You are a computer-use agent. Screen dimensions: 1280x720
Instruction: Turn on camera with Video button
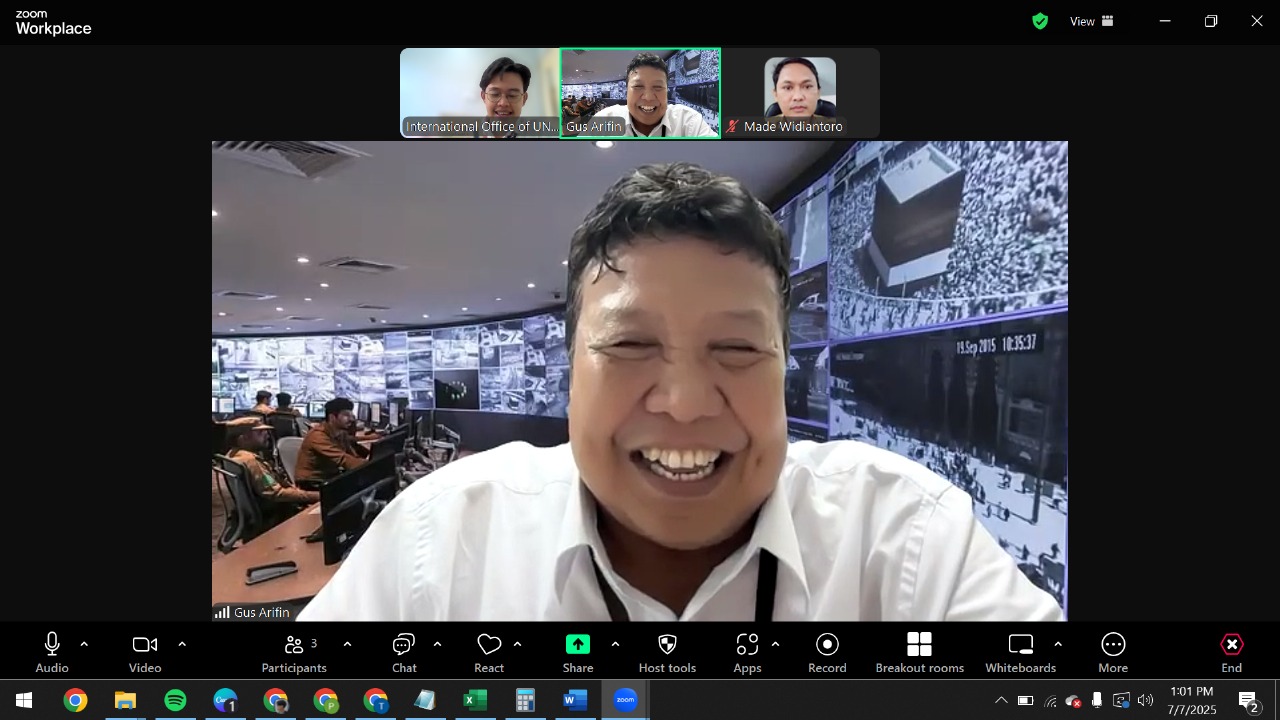(145, 653)
